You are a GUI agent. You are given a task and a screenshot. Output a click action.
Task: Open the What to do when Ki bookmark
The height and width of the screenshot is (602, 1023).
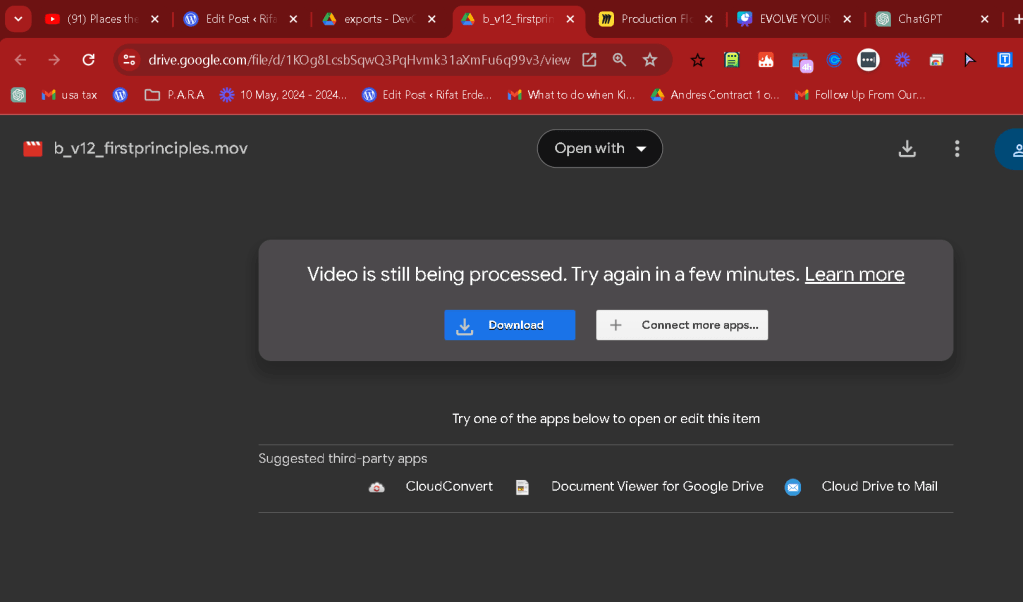click(571, 95)
